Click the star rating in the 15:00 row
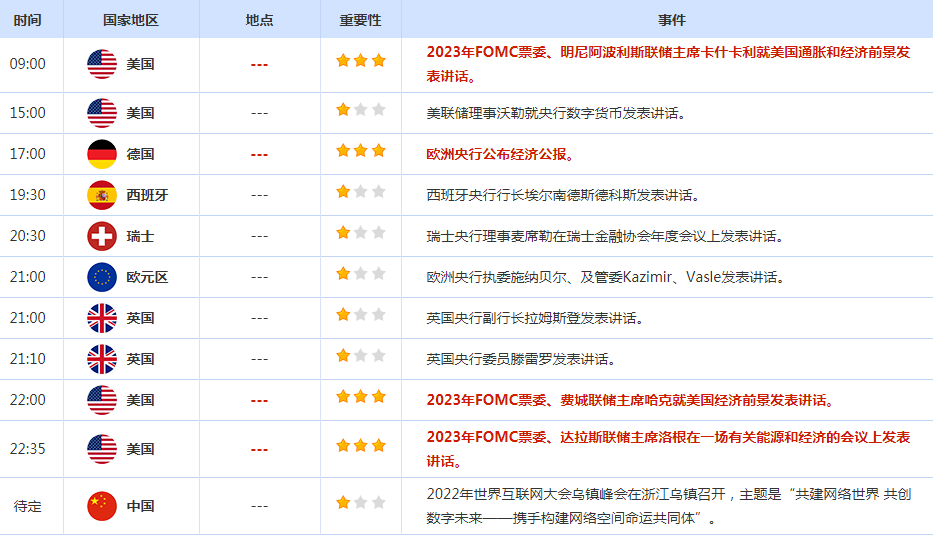Screen dimensions: 933x535 (361, 109)
